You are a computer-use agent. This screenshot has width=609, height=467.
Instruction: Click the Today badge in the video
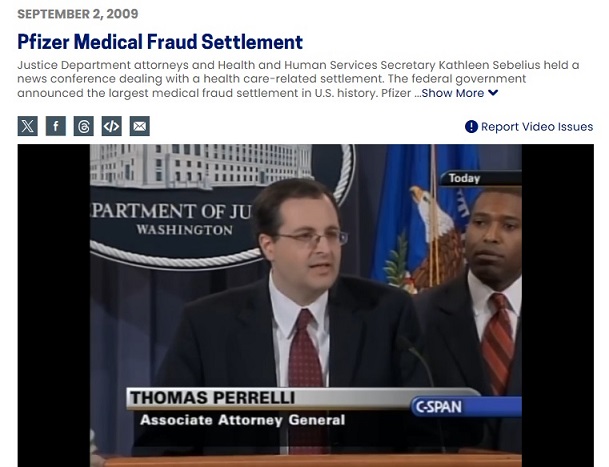click(464, 179)
